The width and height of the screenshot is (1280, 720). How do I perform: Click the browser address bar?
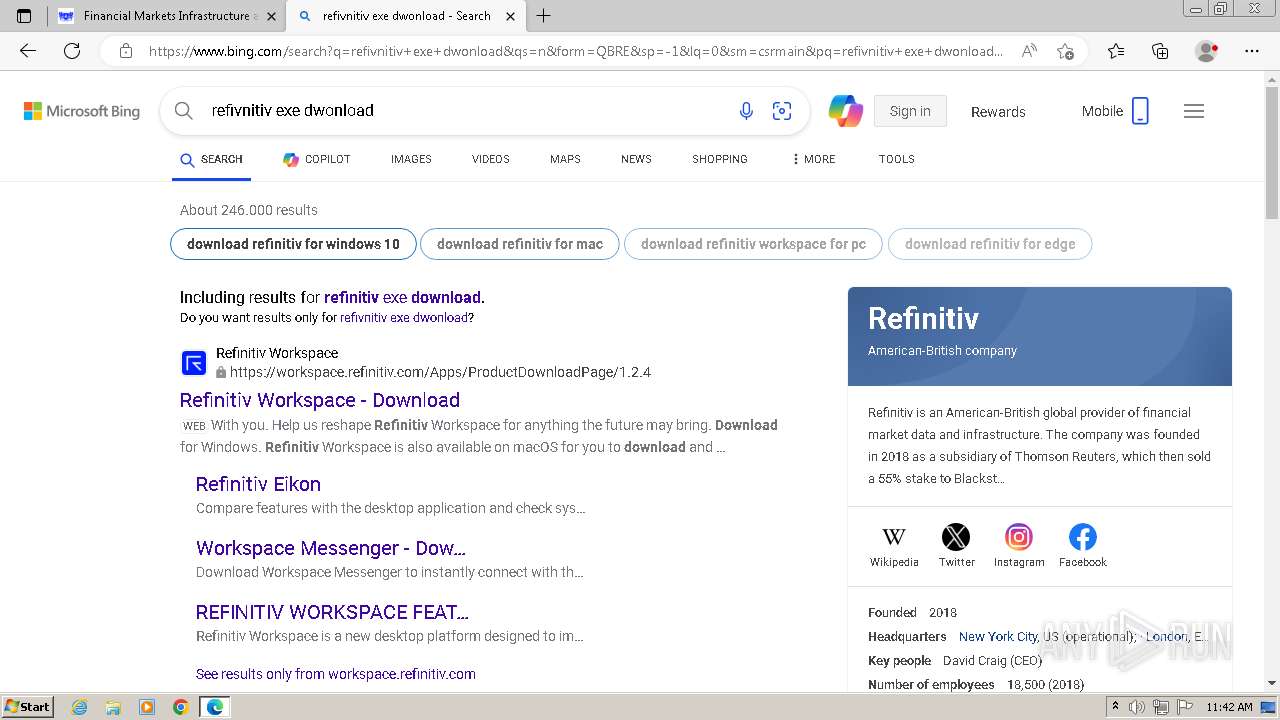pyautogui.click(x=575, y=51)
